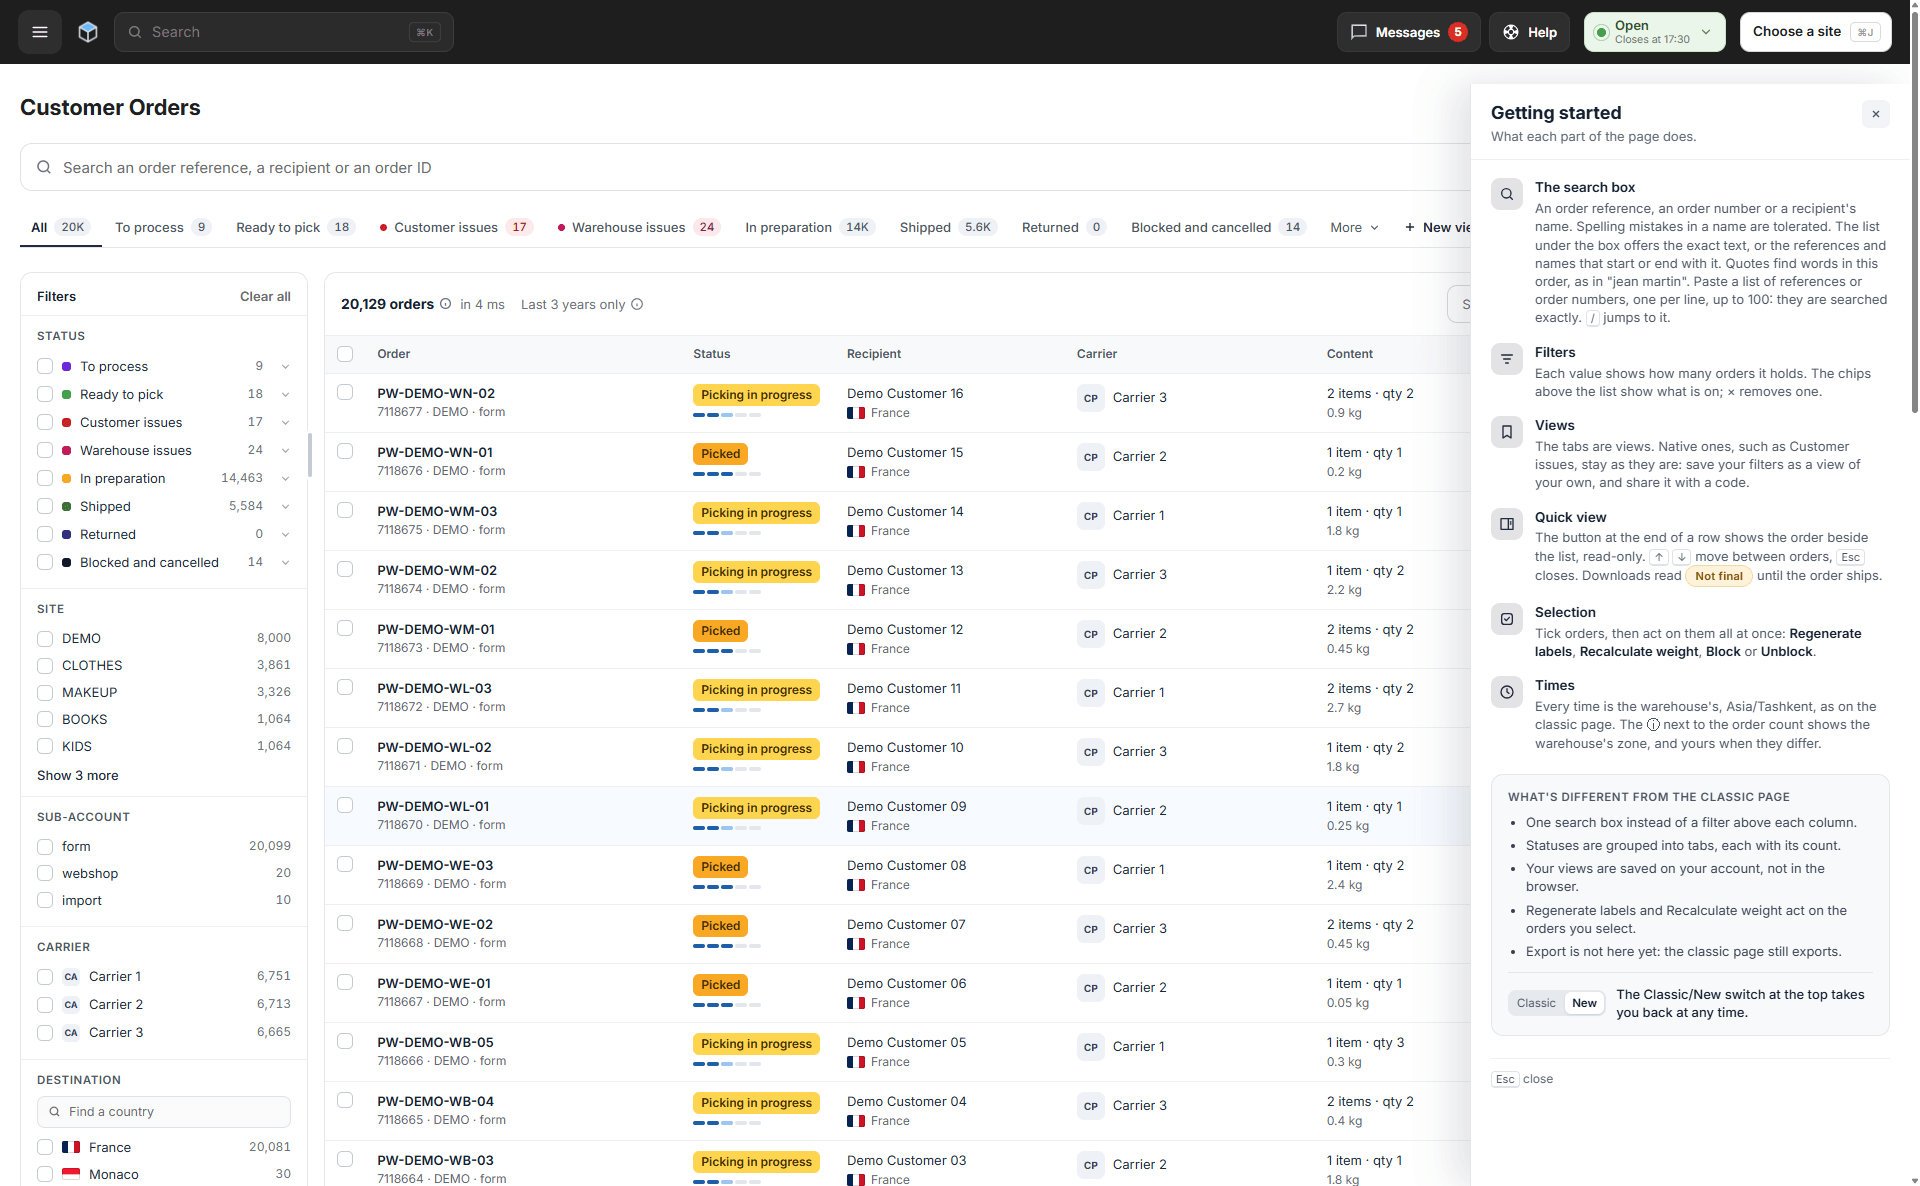This screenshot has height=1186, width=1920.
Task: Switch to the Warehouse issues tab
Action: [639, 227]
